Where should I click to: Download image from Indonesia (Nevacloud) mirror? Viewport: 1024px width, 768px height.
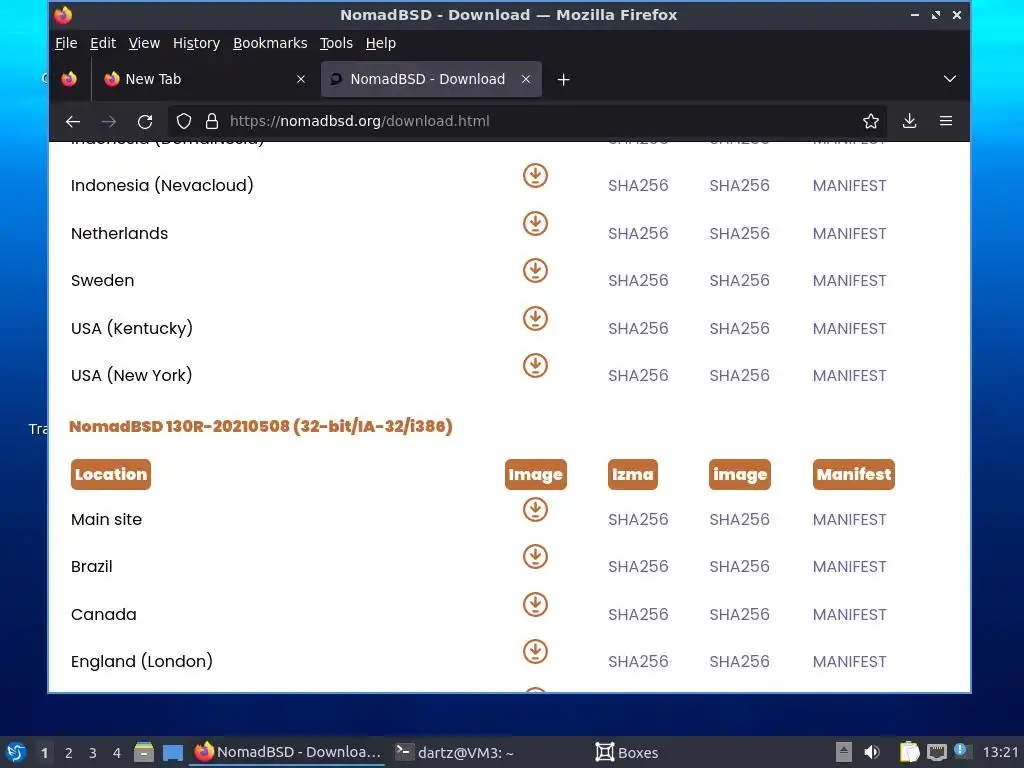[535, 176]
